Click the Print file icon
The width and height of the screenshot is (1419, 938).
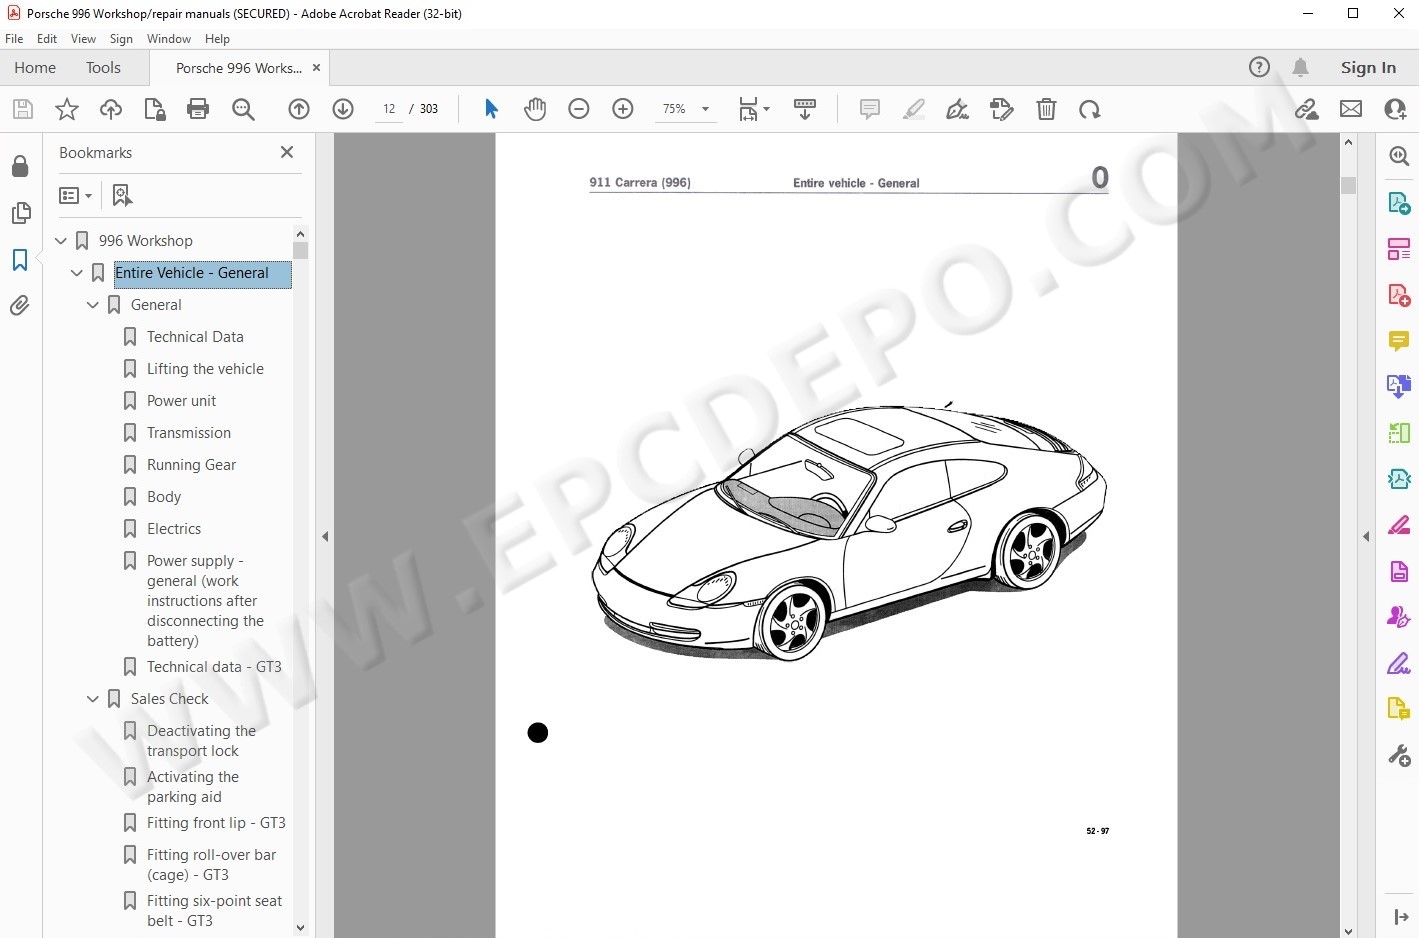(x=198, y=109)
